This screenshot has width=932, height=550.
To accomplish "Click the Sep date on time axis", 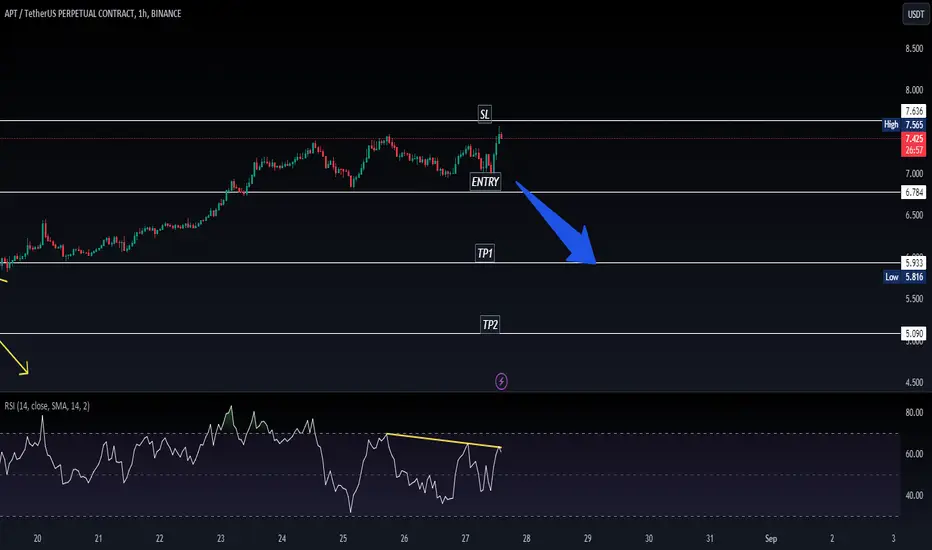I will (x=770, y=539).
